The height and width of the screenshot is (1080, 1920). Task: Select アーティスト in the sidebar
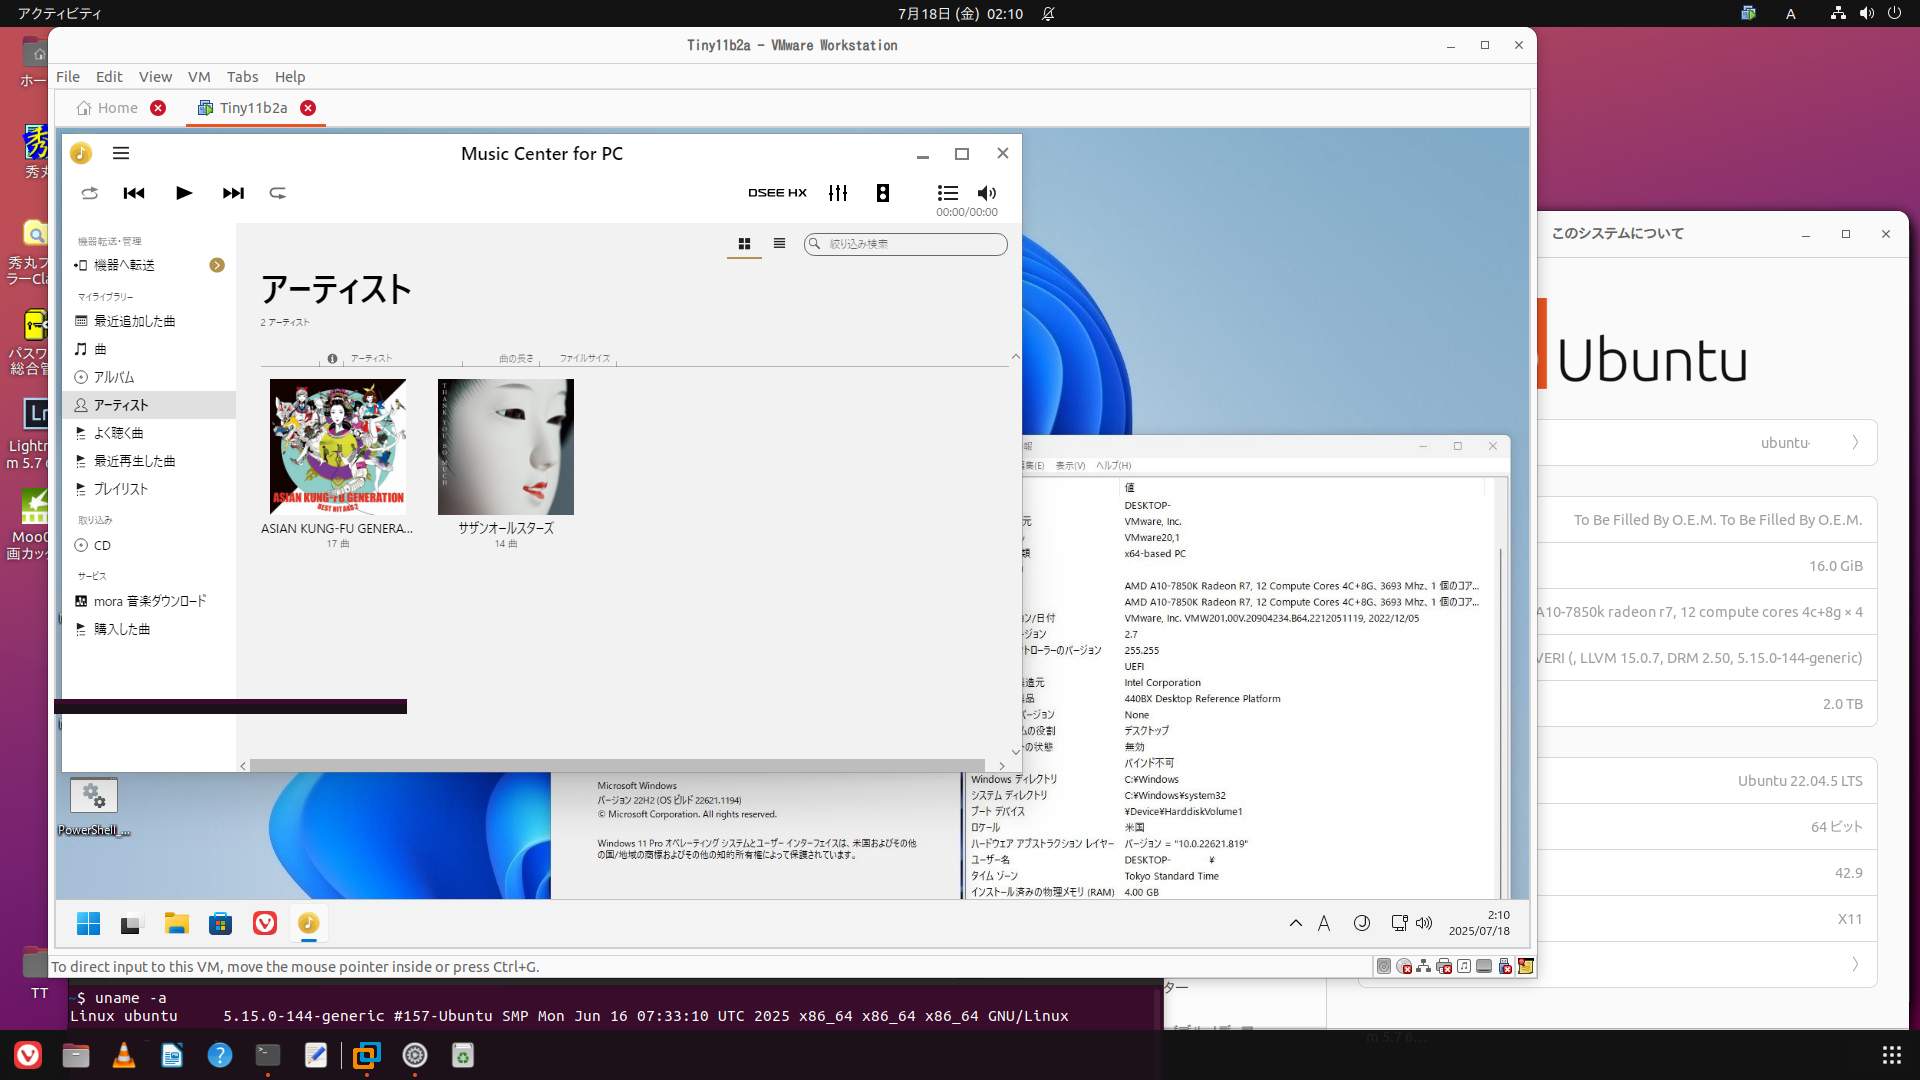(150, 405)
